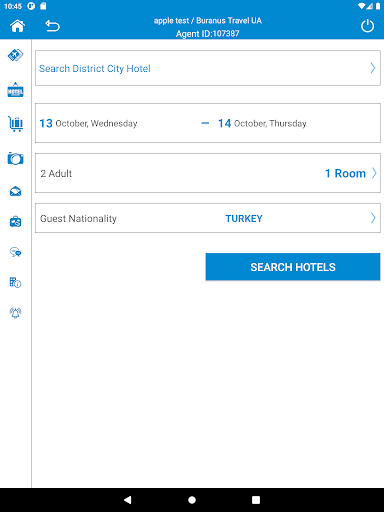Open the 1 Room selection chevron
This screenshot has width=384, height=512.
tap(374, 173)
